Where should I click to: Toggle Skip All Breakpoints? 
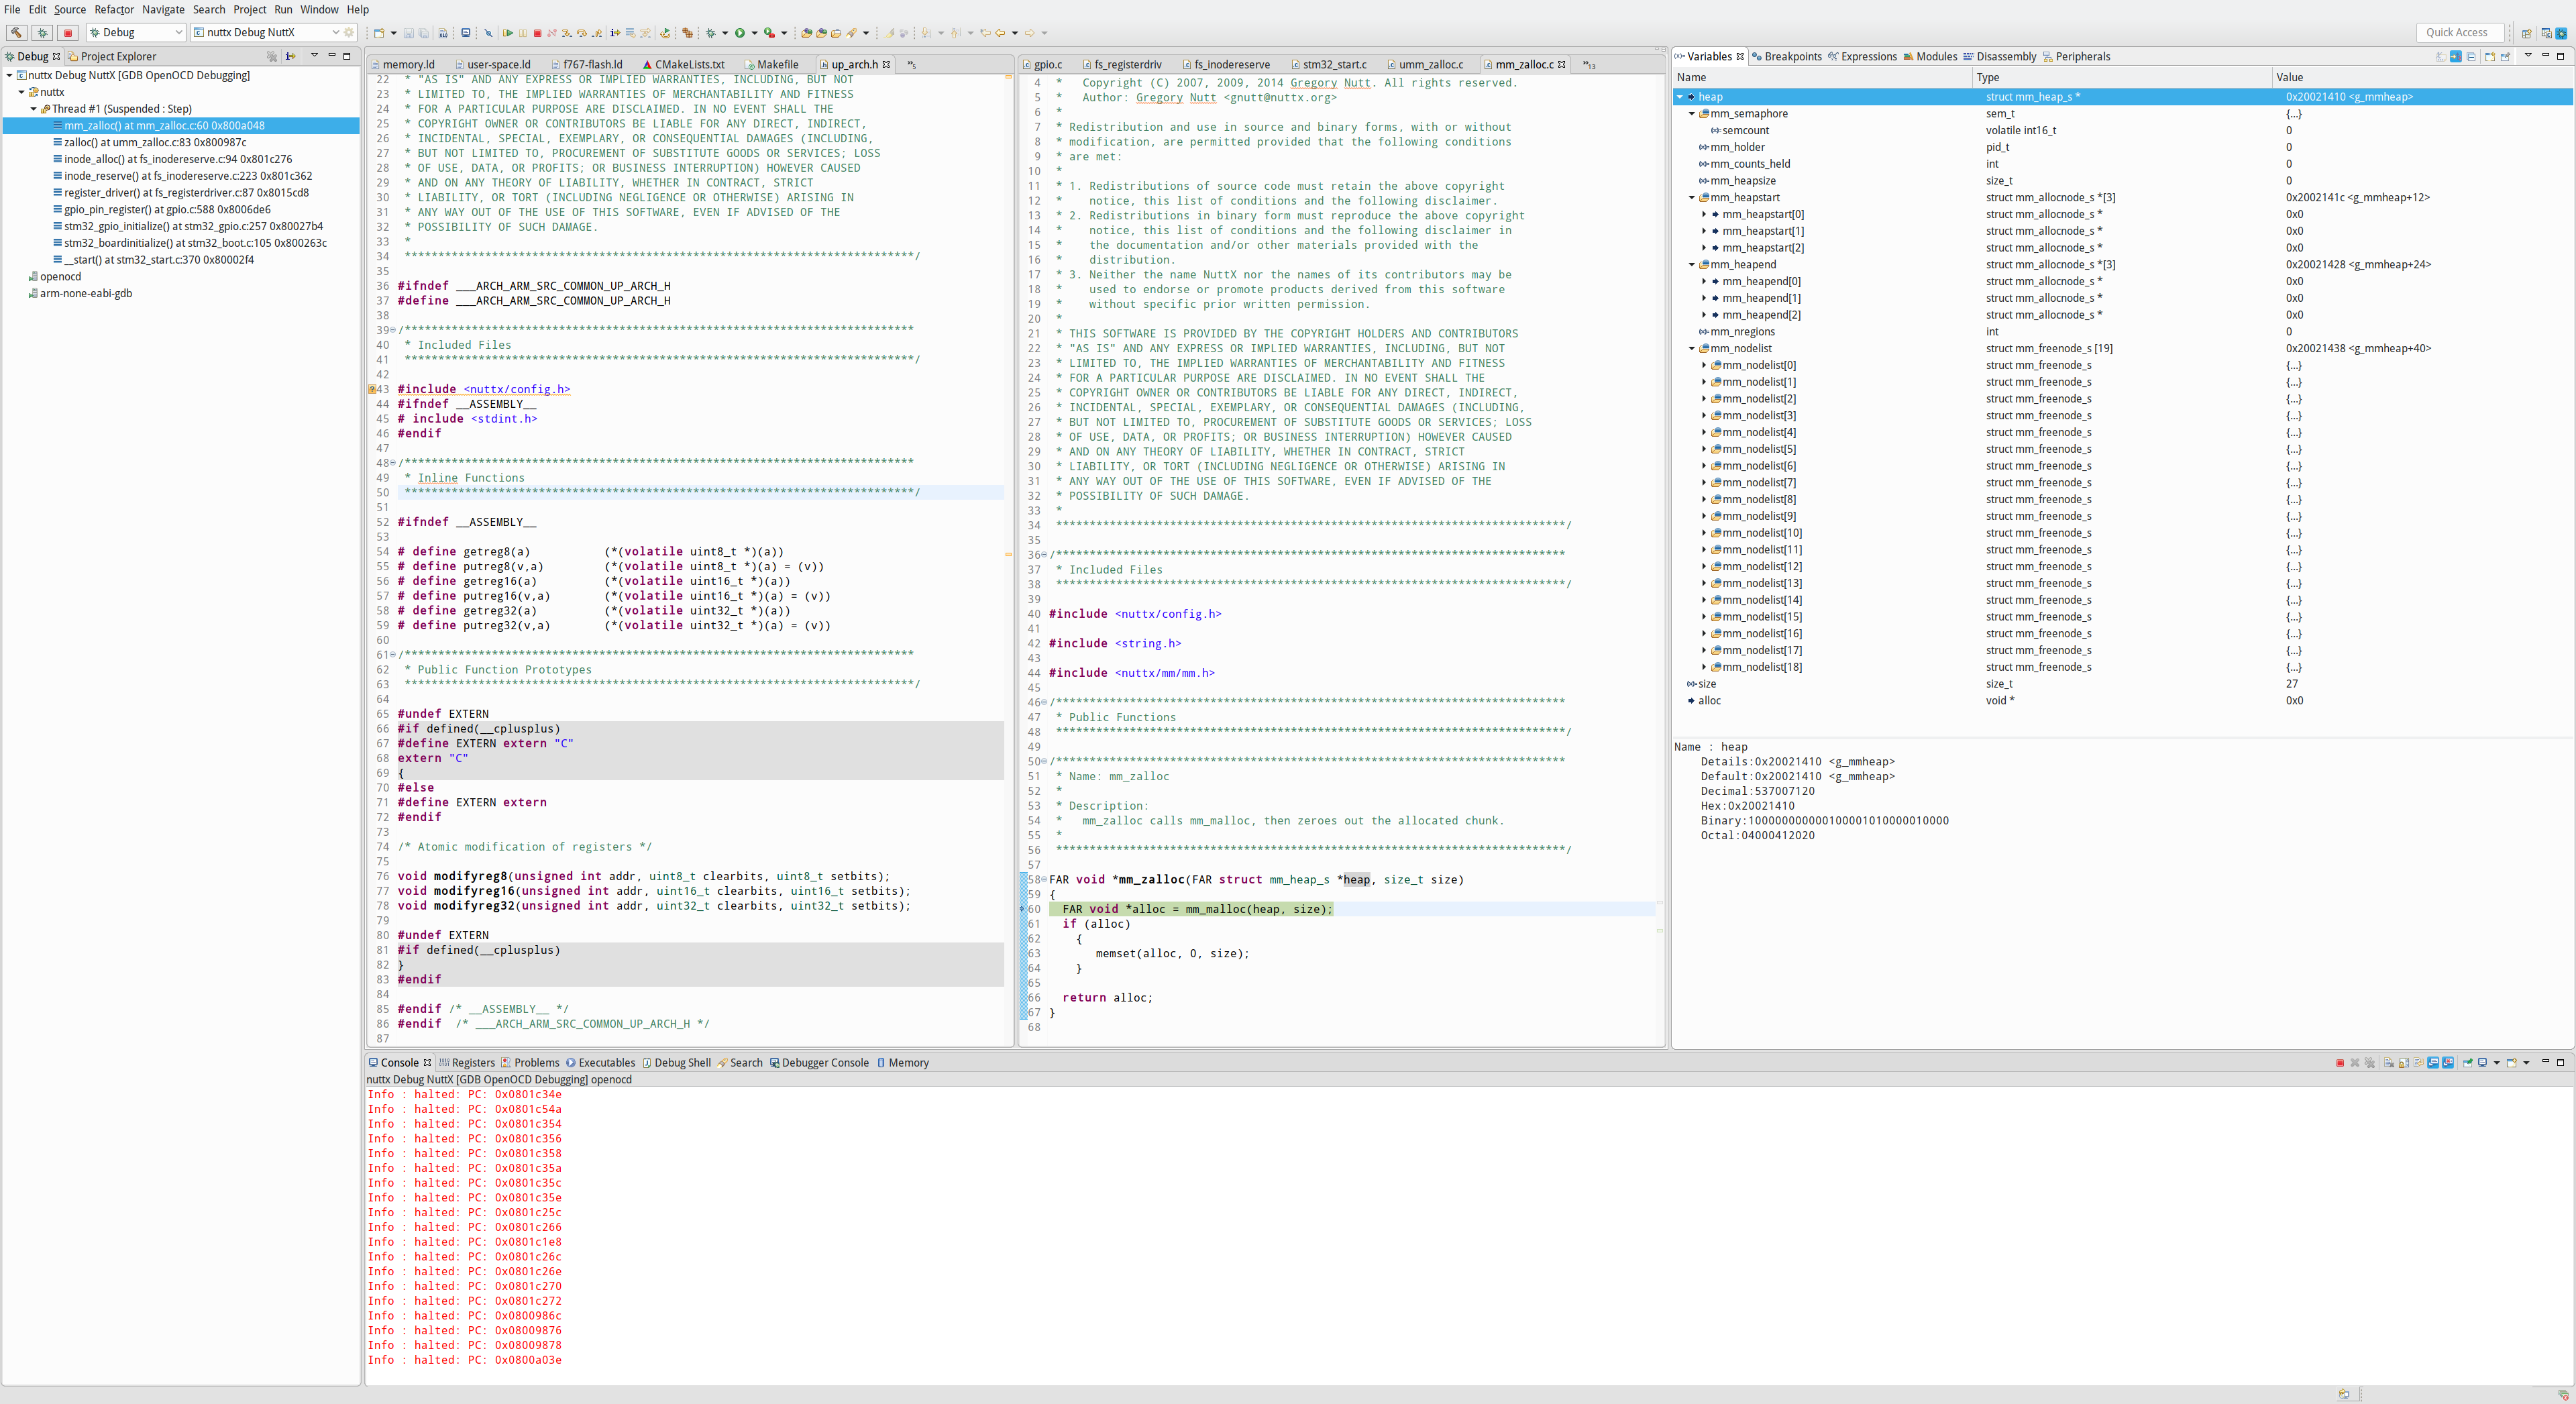click(x=489, y=33)
